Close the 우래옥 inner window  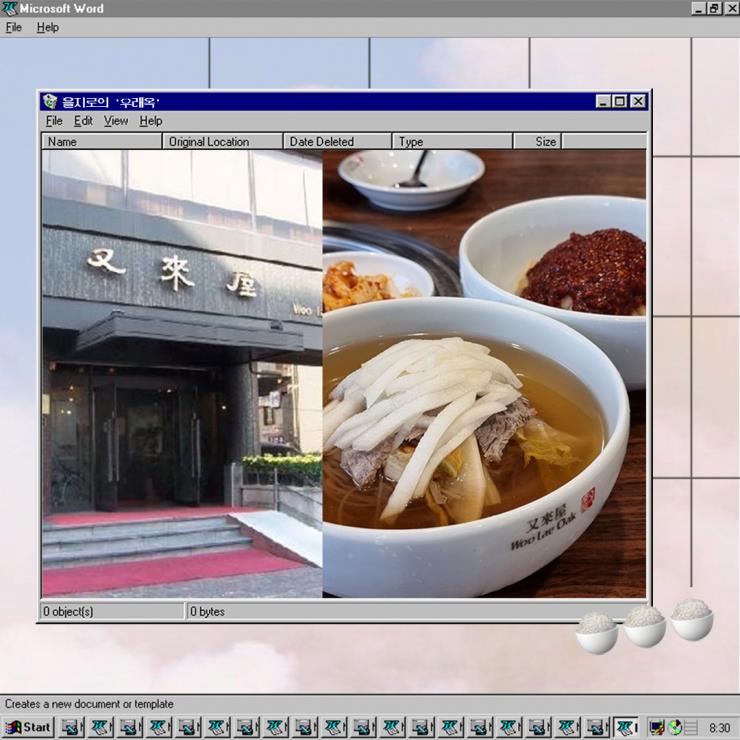(638, 101)
